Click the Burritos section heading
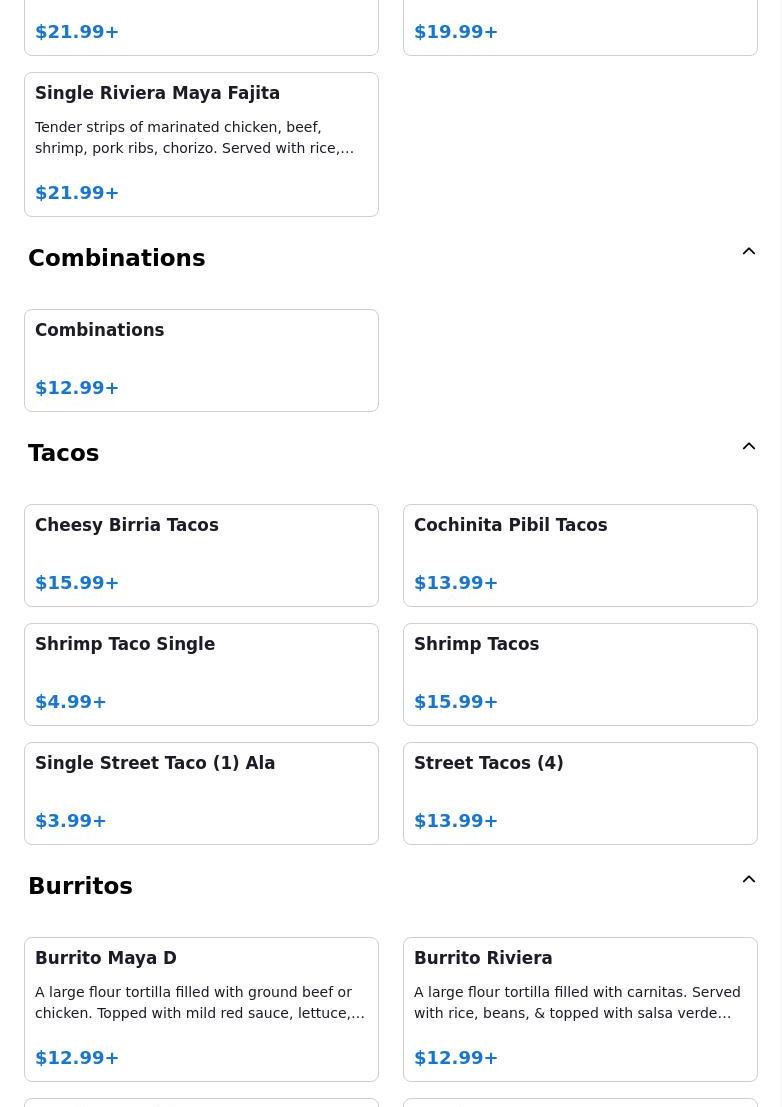Viewport: 782px width, 1107px height. click(80, 886)
